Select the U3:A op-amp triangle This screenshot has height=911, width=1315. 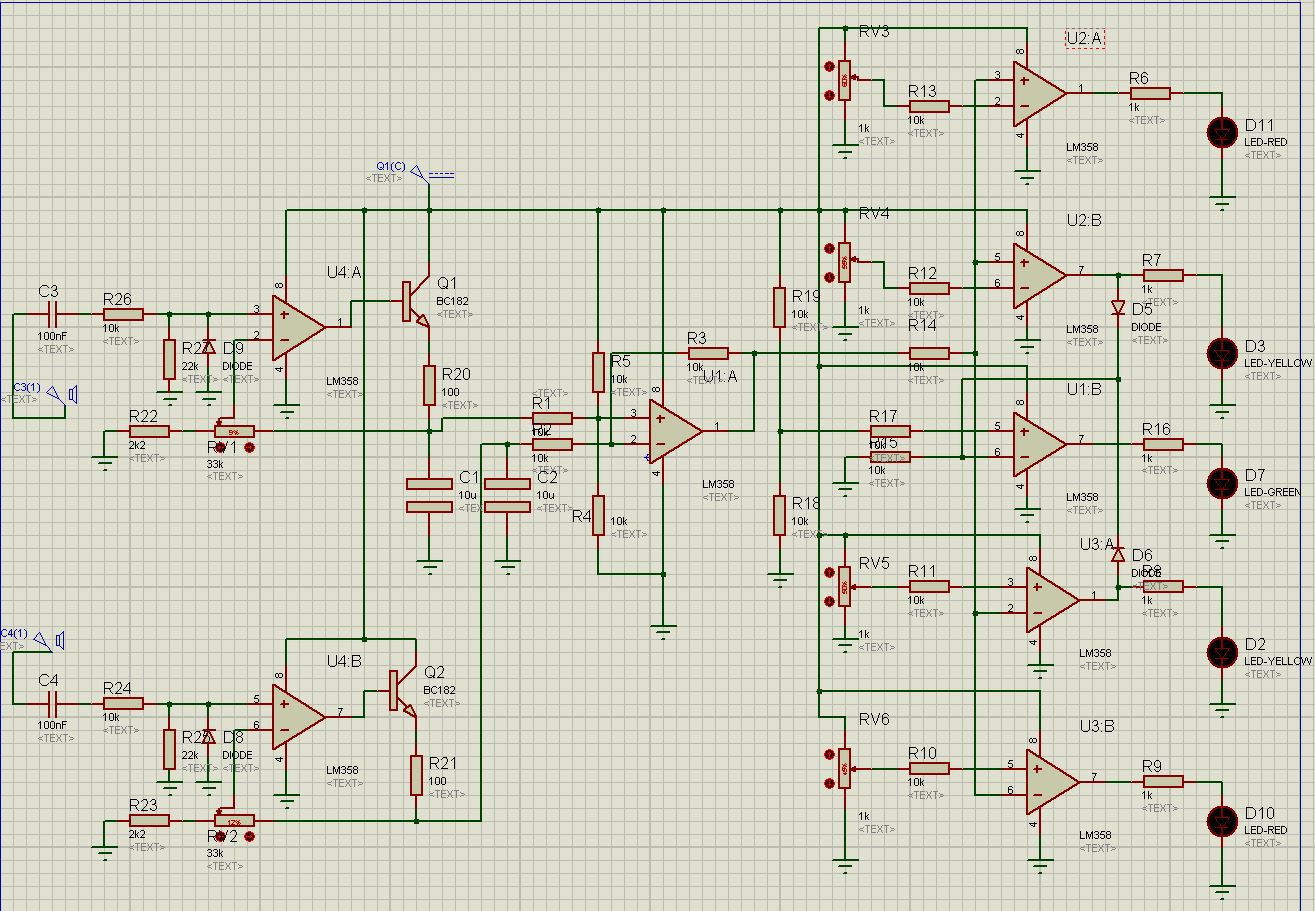tap(1052, 599)
